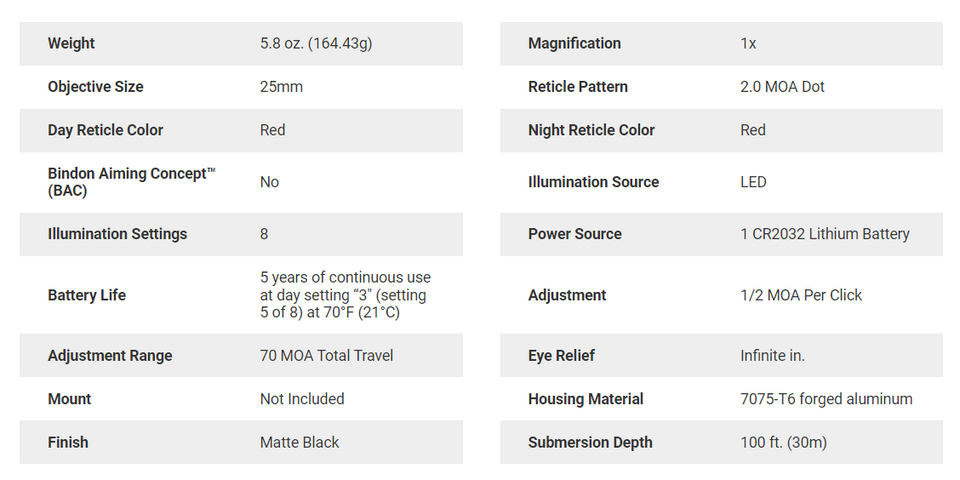The width and height of the screenshot is (960, 480).
Task: Select the 2.0 MOA Dot reticle pattern value
Action: tap(782, 87)
